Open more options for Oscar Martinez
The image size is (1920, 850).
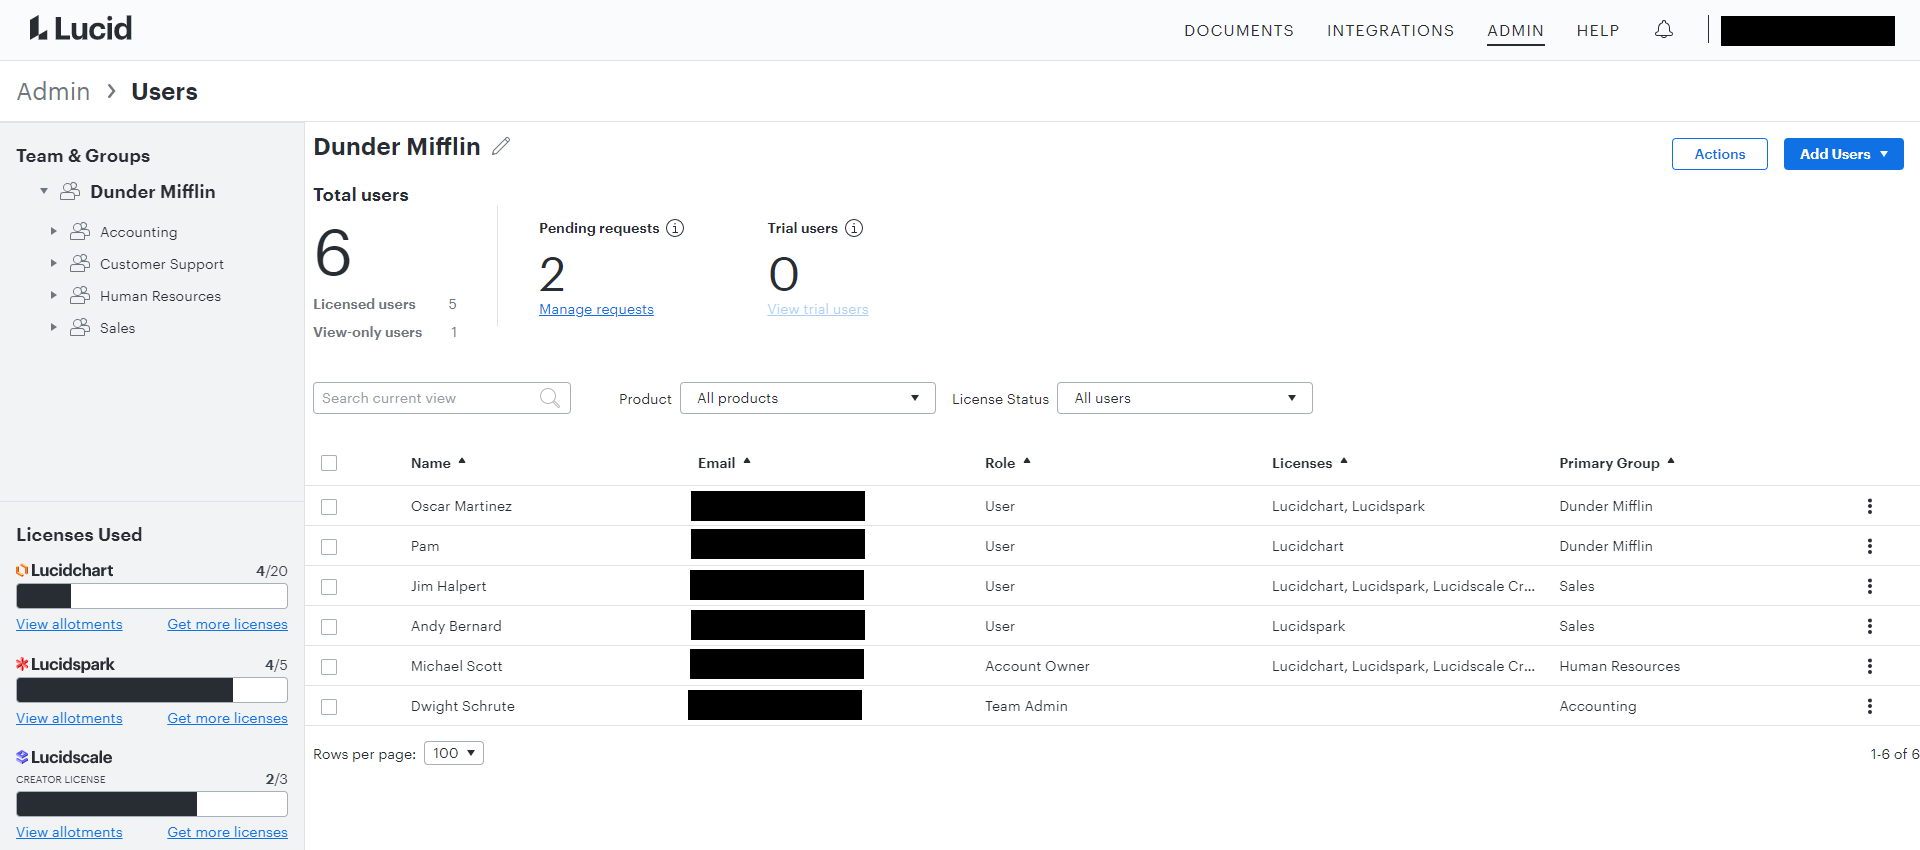[1869, 506]
